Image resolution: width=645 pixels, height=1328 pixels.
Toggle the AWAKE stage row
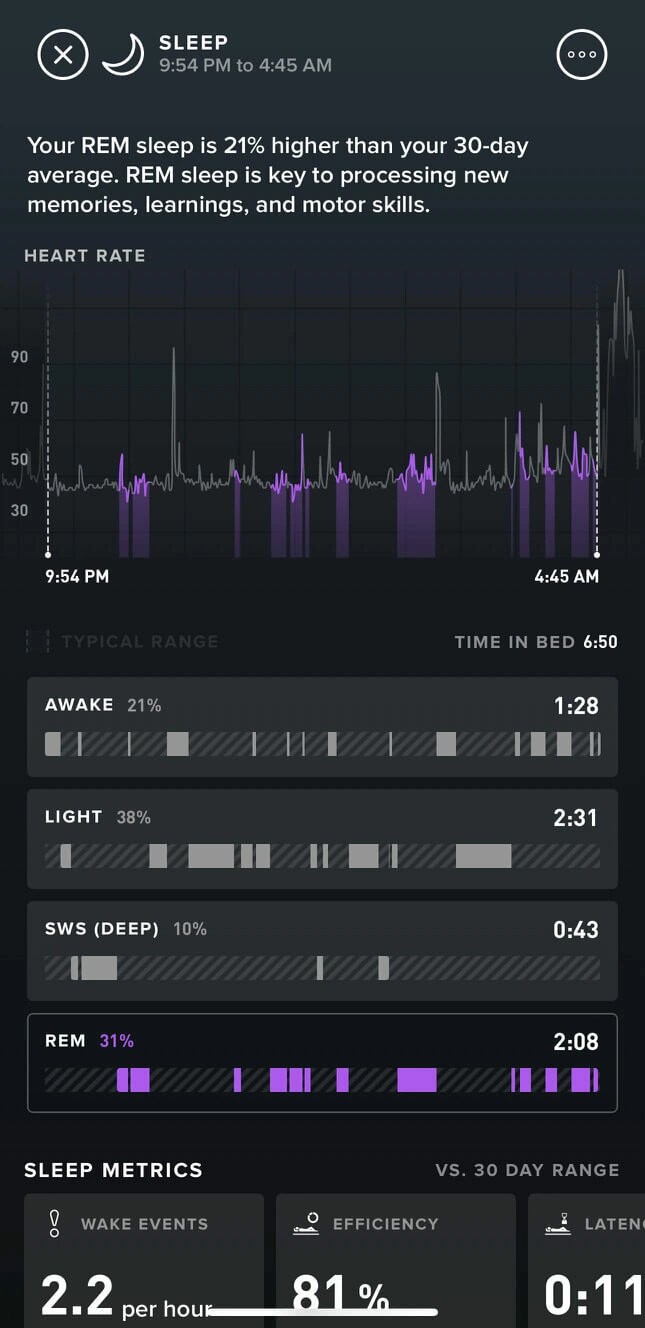click(322, 726)
